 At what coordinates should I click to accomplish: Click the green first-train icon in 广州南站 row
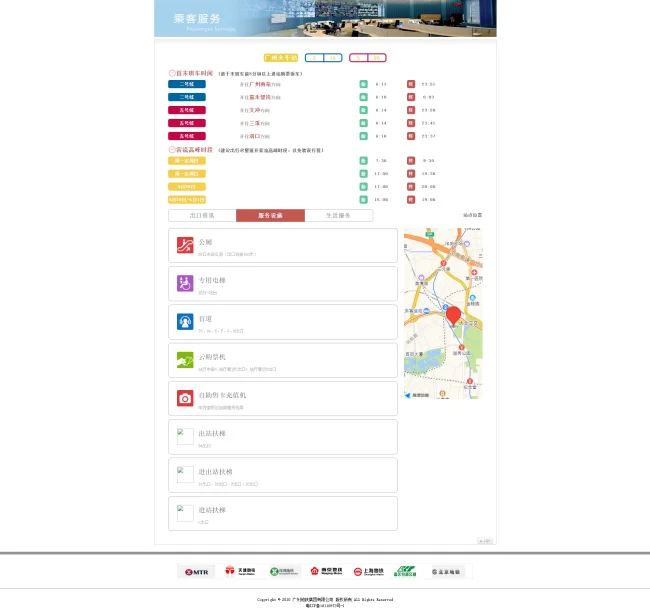click(x=363, y=84)
